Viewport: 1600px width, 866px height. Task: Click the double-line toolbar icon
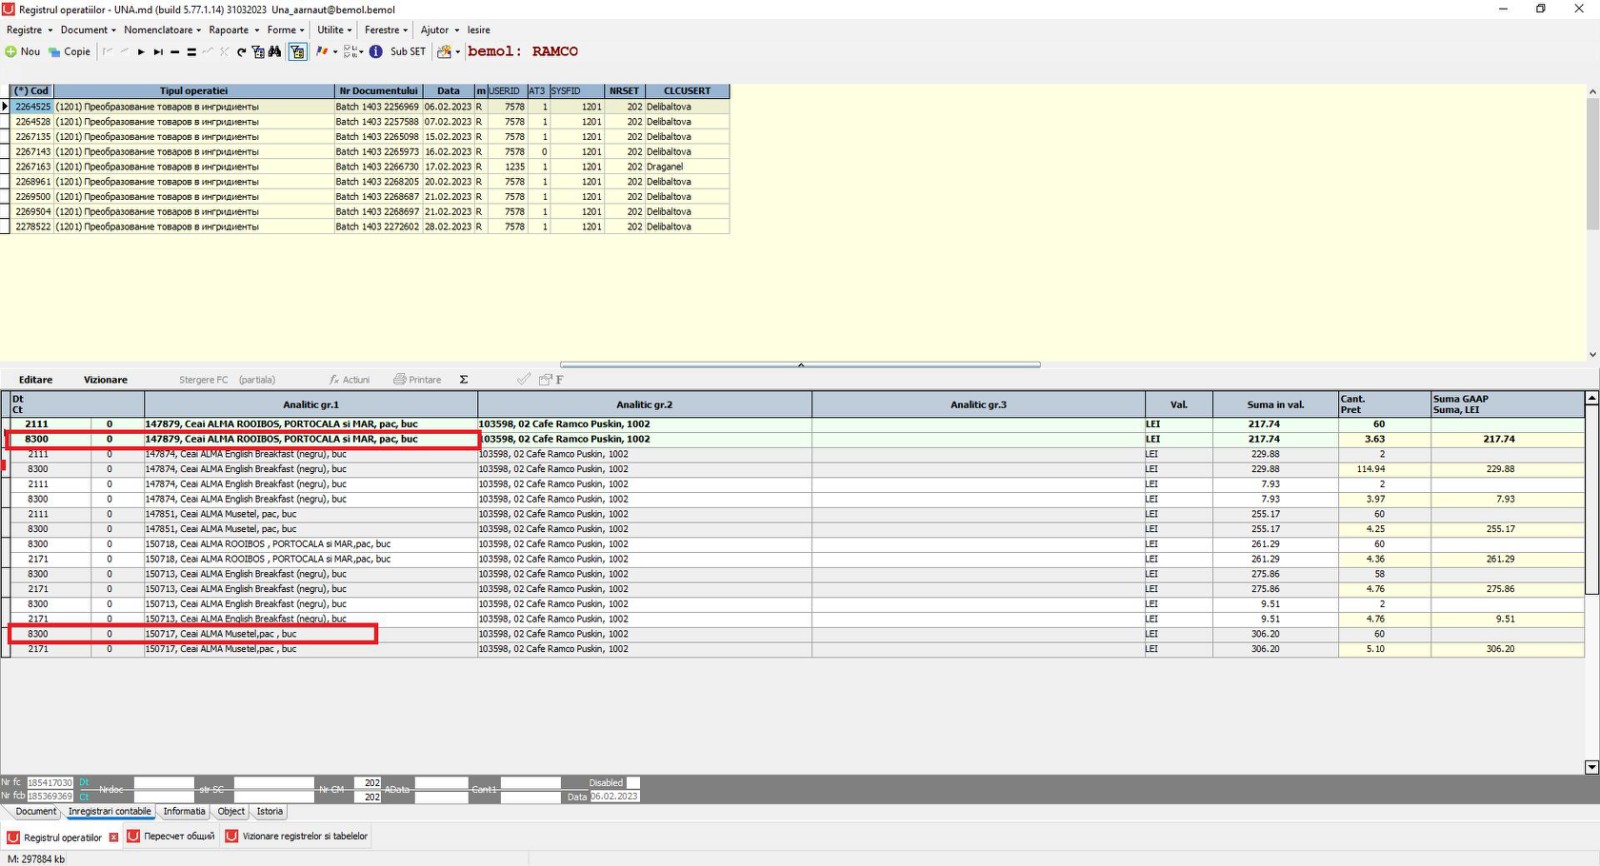pos(191,52)
